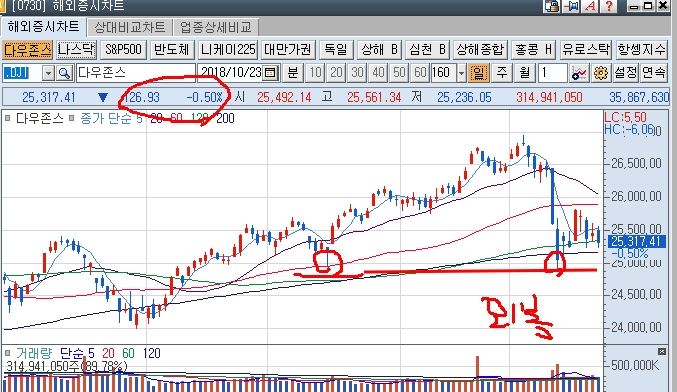Toggle the 분 minute period button
677x392 pixels.
[x=292, y=73]
